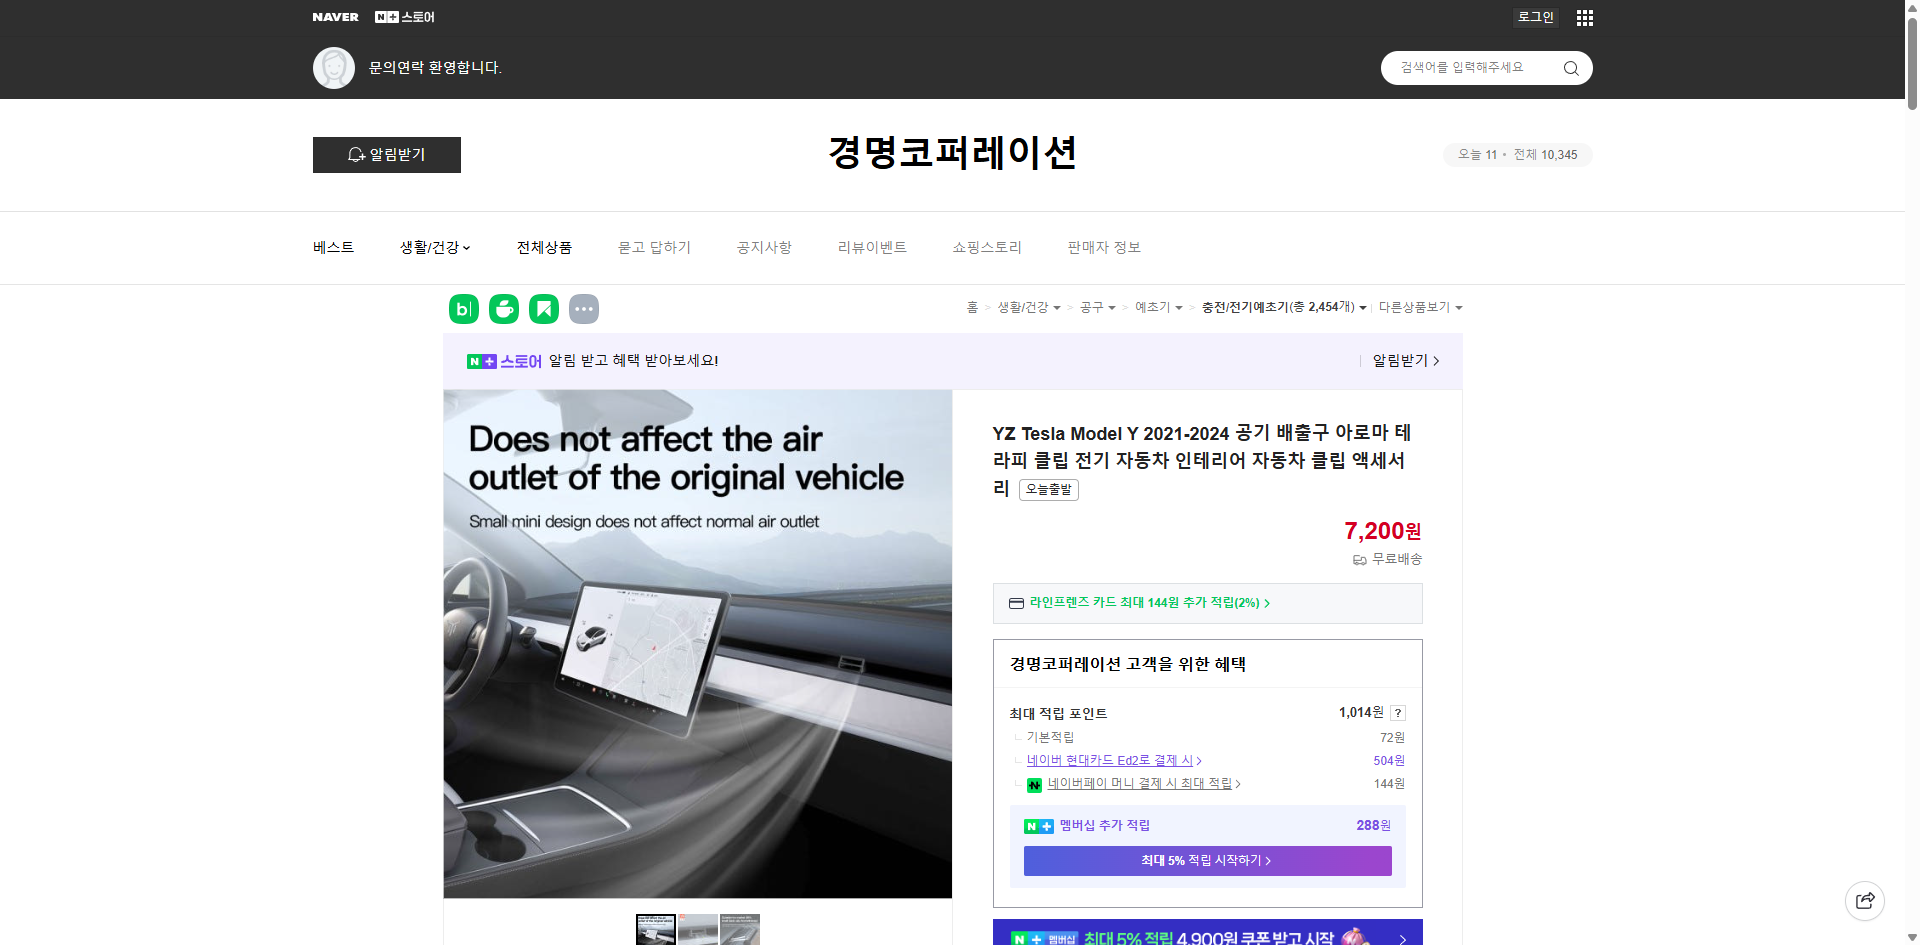The image size is (1920, 945).
Task: Open the Naver apps grid icon
Action: point(1583,17)
